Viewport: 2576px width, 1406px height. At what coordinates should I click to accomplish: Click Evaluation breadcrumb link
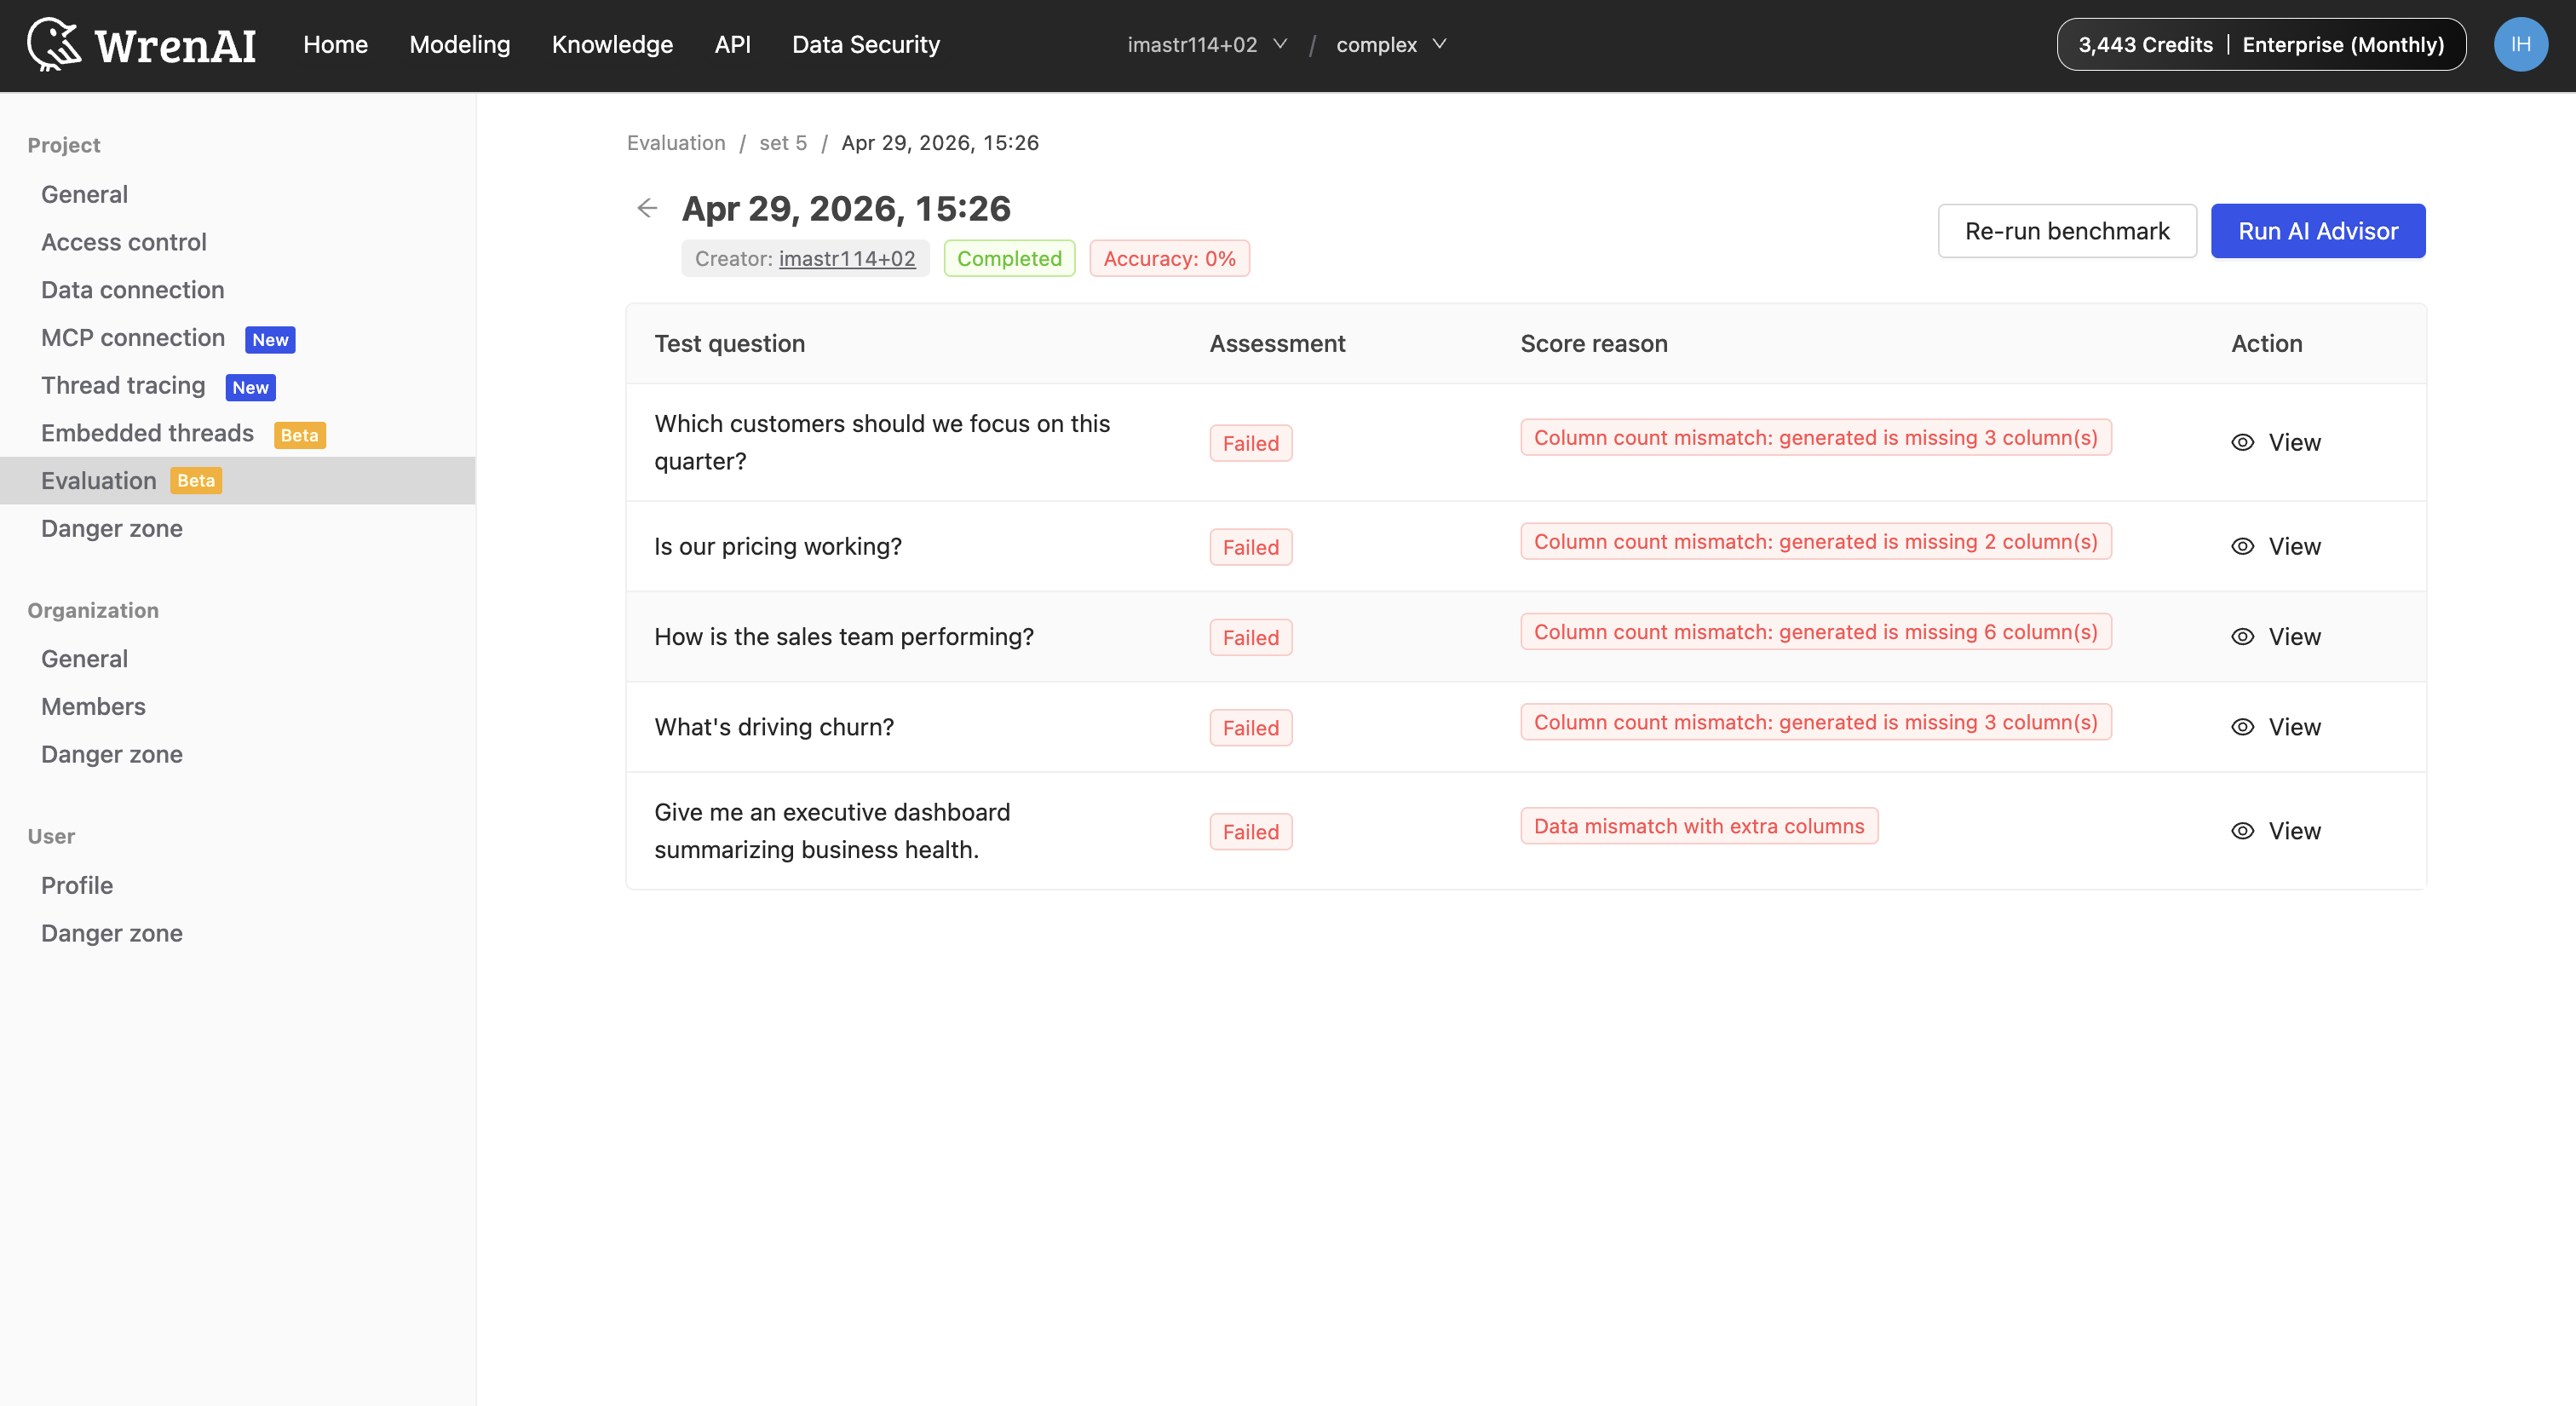click(676, 143)
